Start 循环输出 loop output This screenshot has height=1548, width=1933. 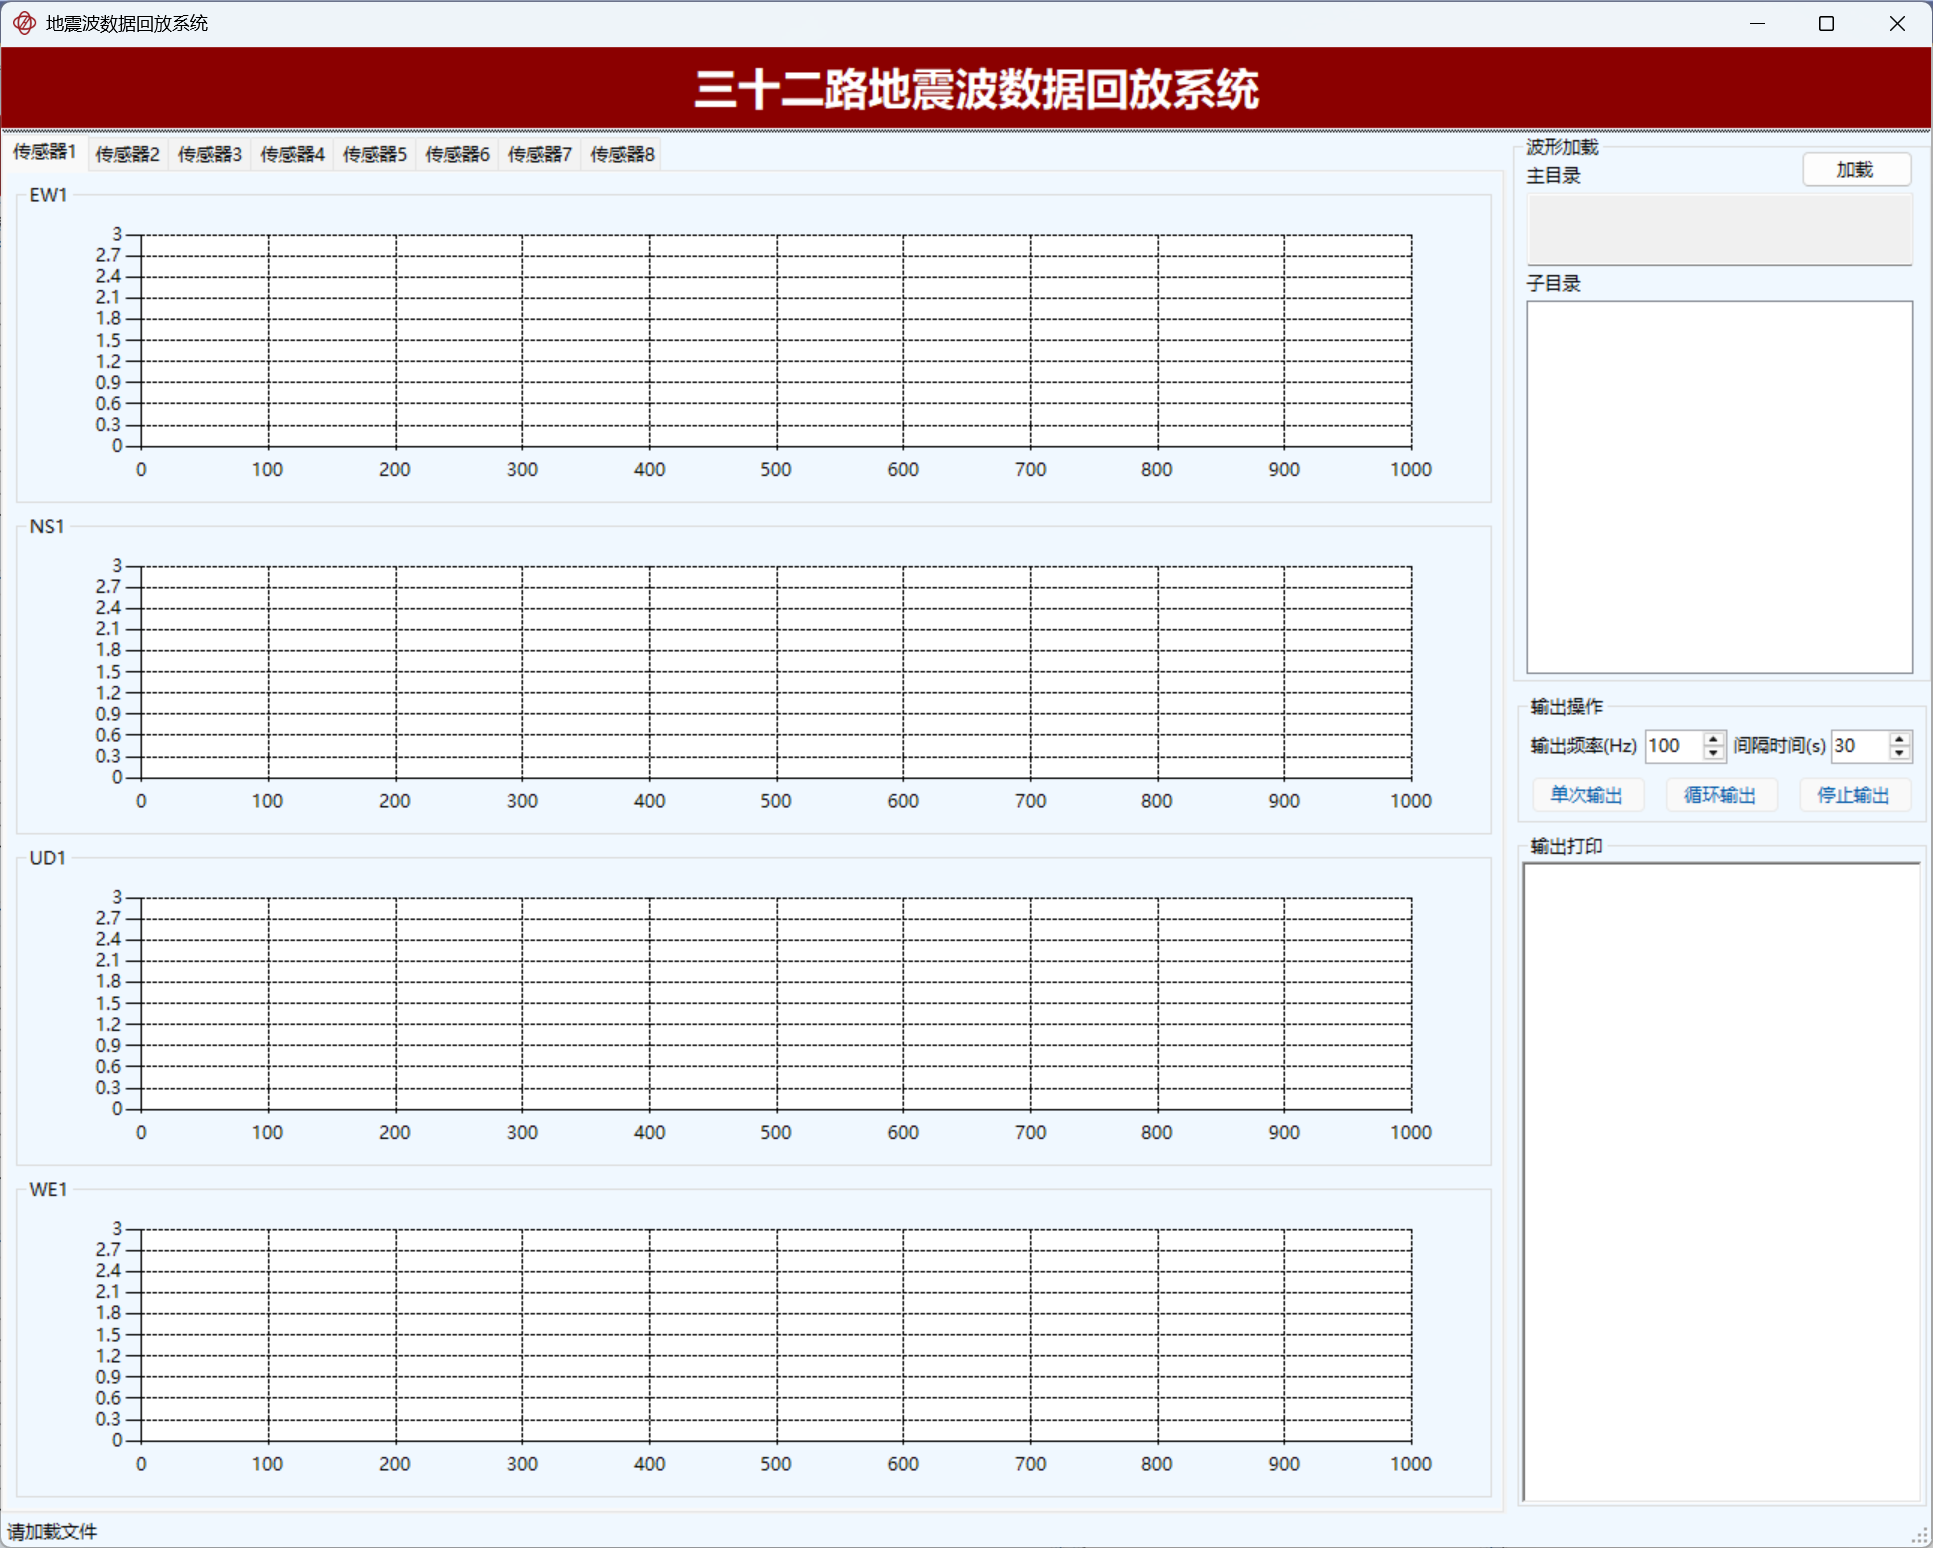[1719, 795]
